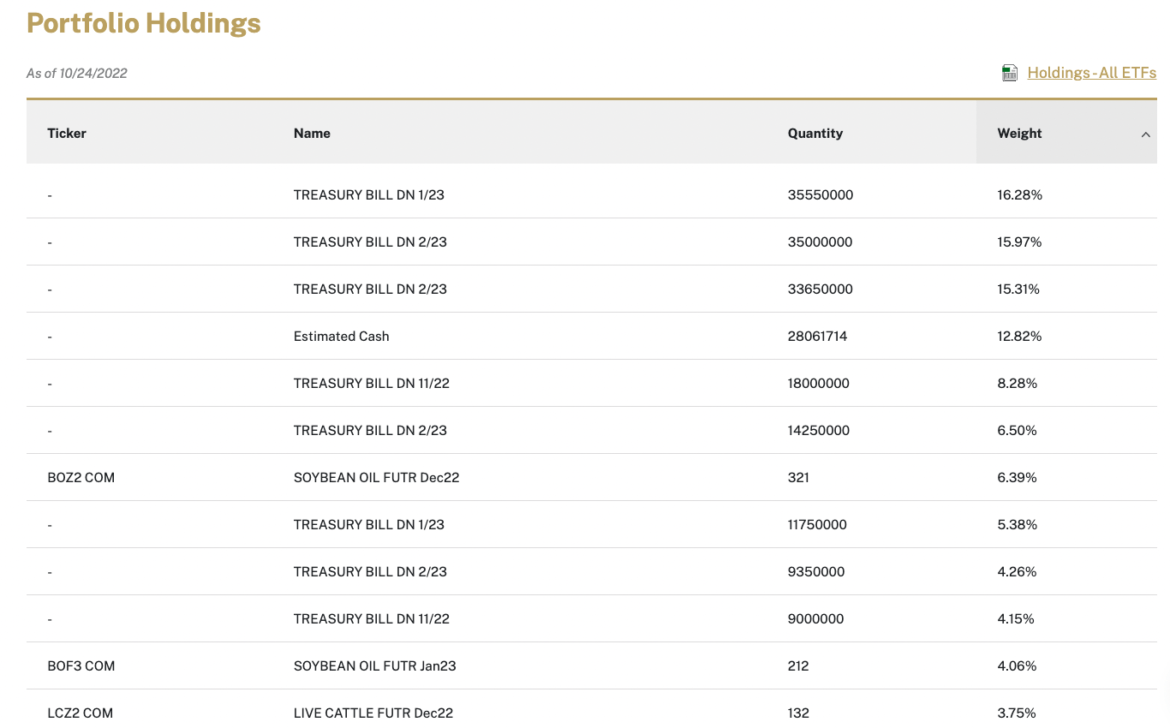
Task: Sort holdings by Weight column header
Action: (1019, 132)
